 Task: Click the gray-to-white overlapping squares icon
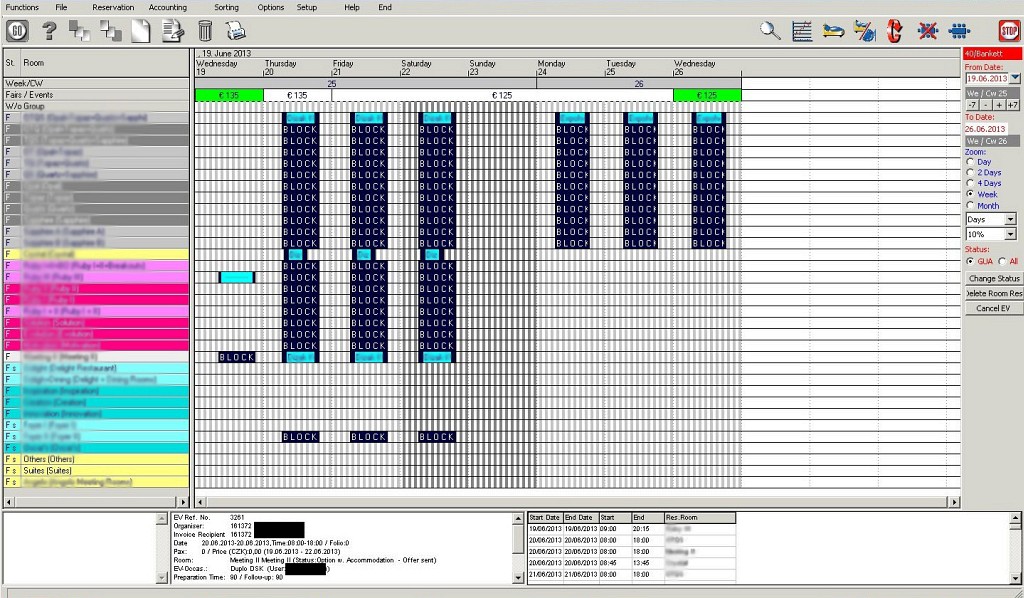click(80, 31)
